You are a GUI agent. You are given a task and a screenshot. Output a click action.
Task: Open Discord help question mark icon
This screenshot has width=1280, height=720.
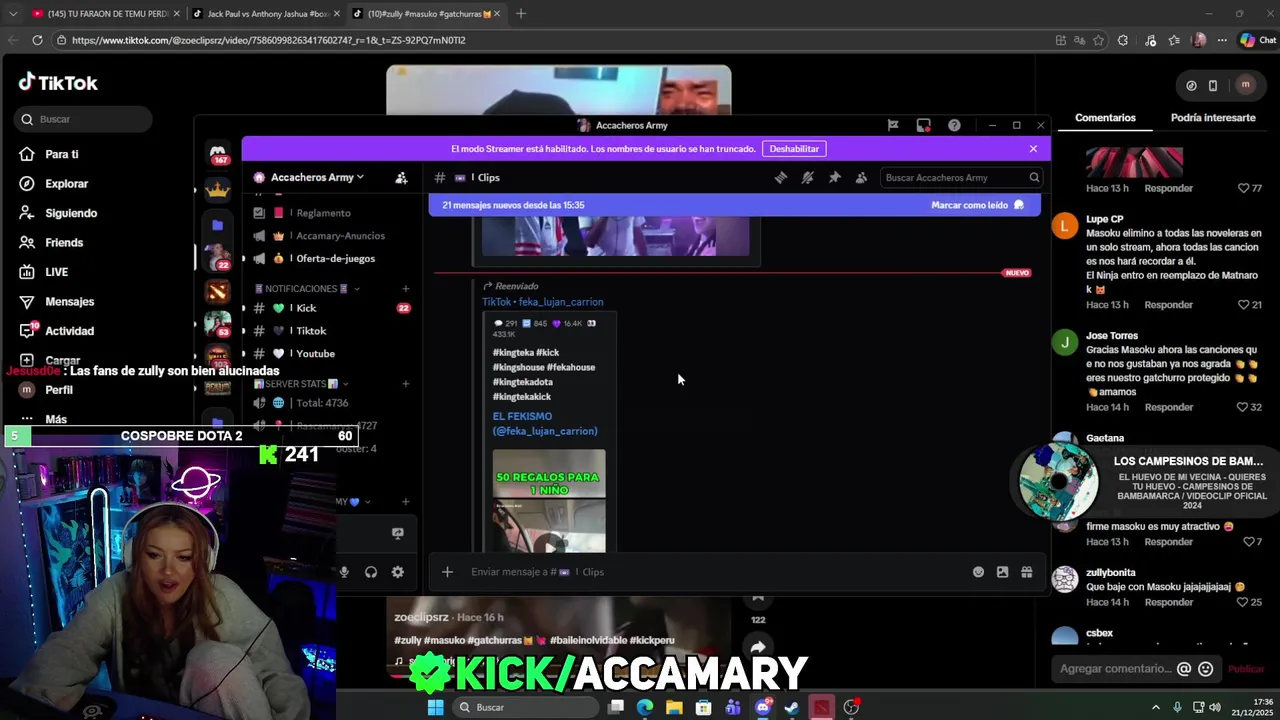(x=954, y=125)
